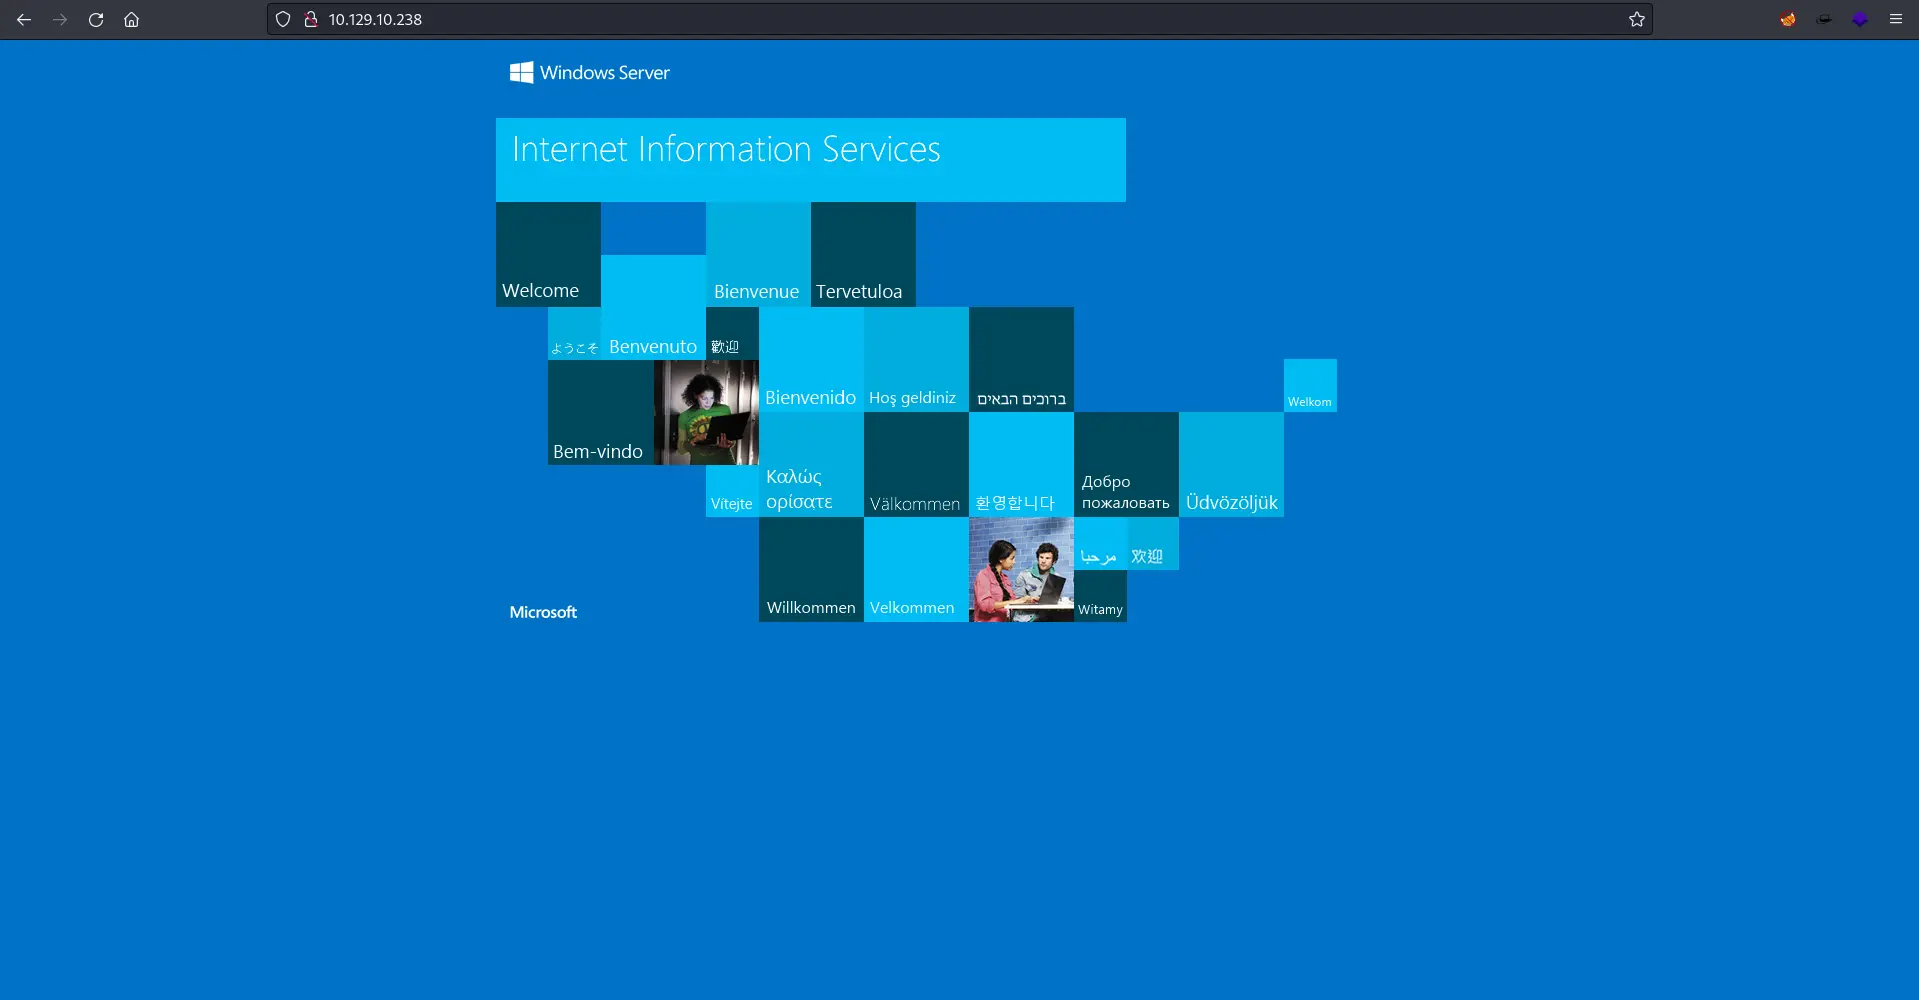Click the photo of woman holding laptop
This screenshot has width=1919, height=1000.
pos(706,412)
